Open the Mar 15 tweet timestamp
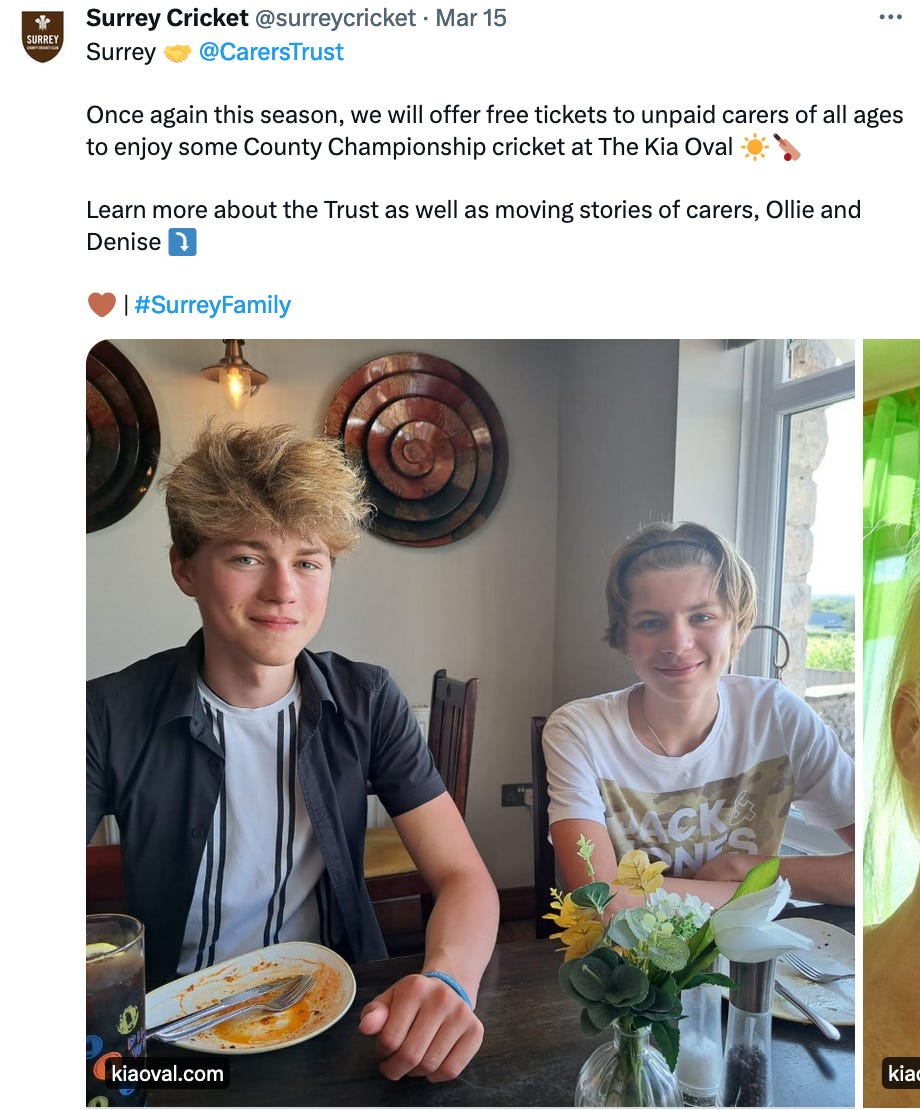The height and width of the screenshot is (1110, 920). point(471,18)
